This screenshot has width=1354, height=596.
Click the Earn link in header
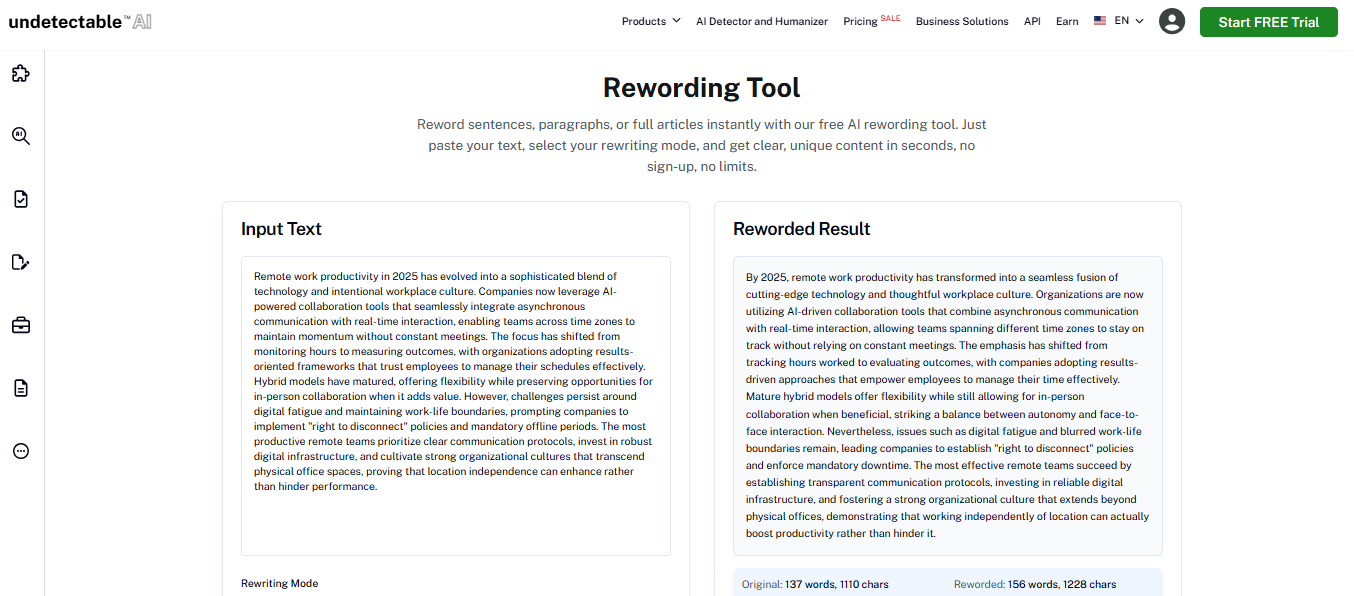1067,21
